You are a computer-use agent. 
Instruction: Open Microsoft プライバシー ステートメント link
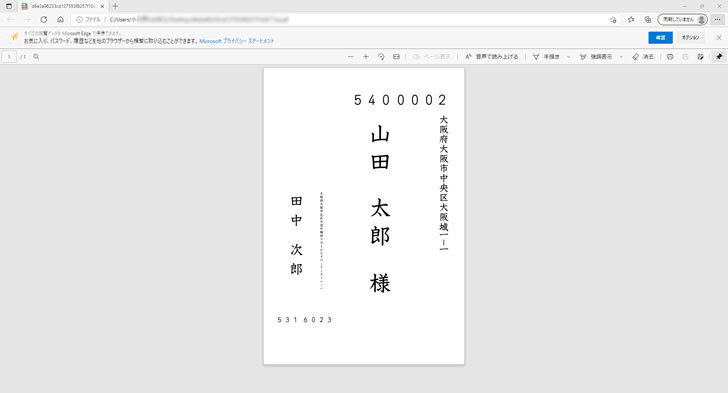tap(237, 41)
